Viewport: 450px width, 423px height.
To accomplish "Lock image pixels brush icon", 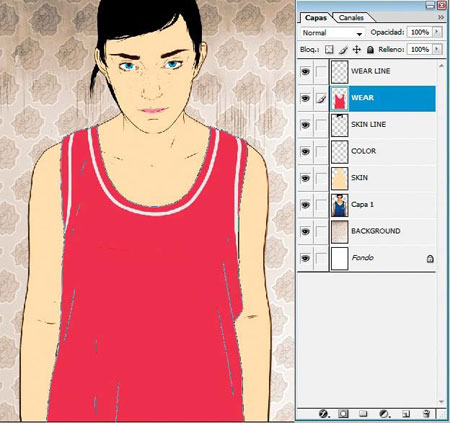I will coord(343,50).
